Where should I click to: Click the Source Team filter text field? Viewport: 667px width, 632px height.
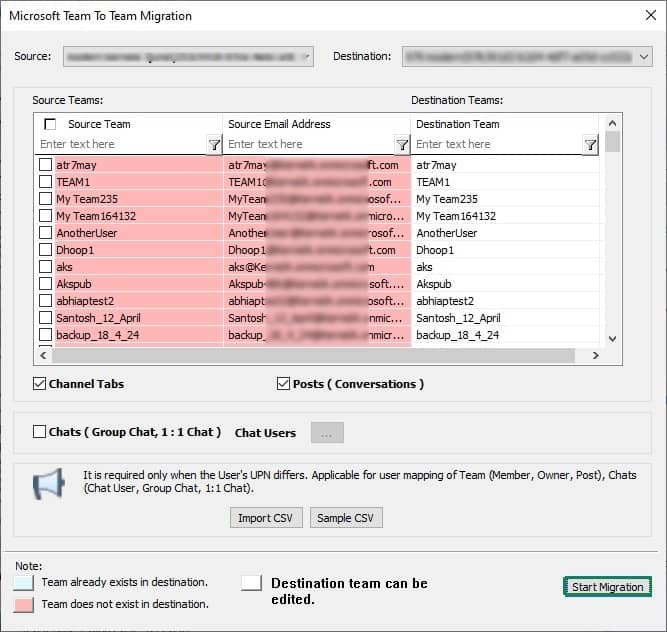[122, 144]
